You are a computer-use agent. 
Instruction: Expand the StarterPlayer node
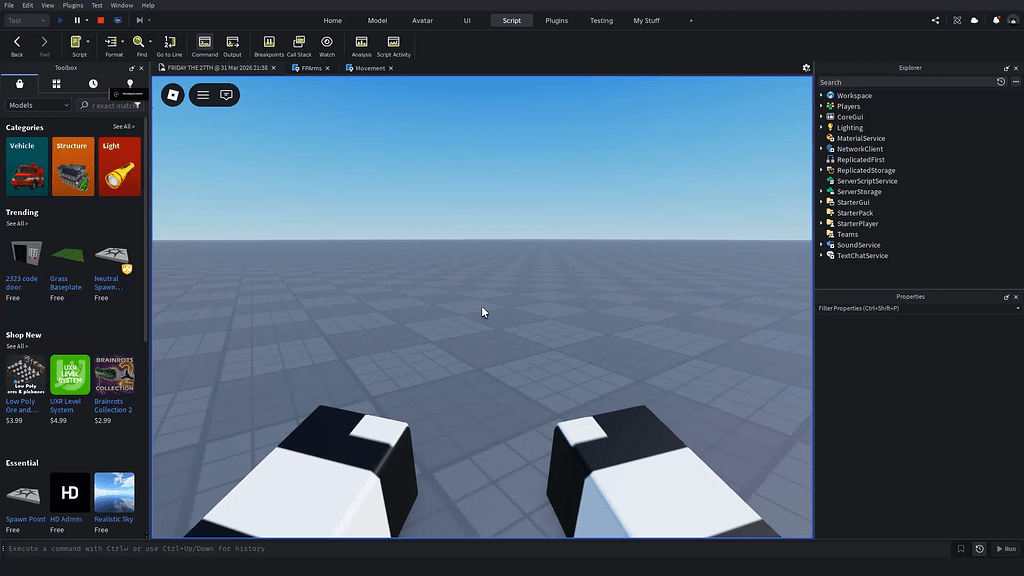(x=822, y=223)
